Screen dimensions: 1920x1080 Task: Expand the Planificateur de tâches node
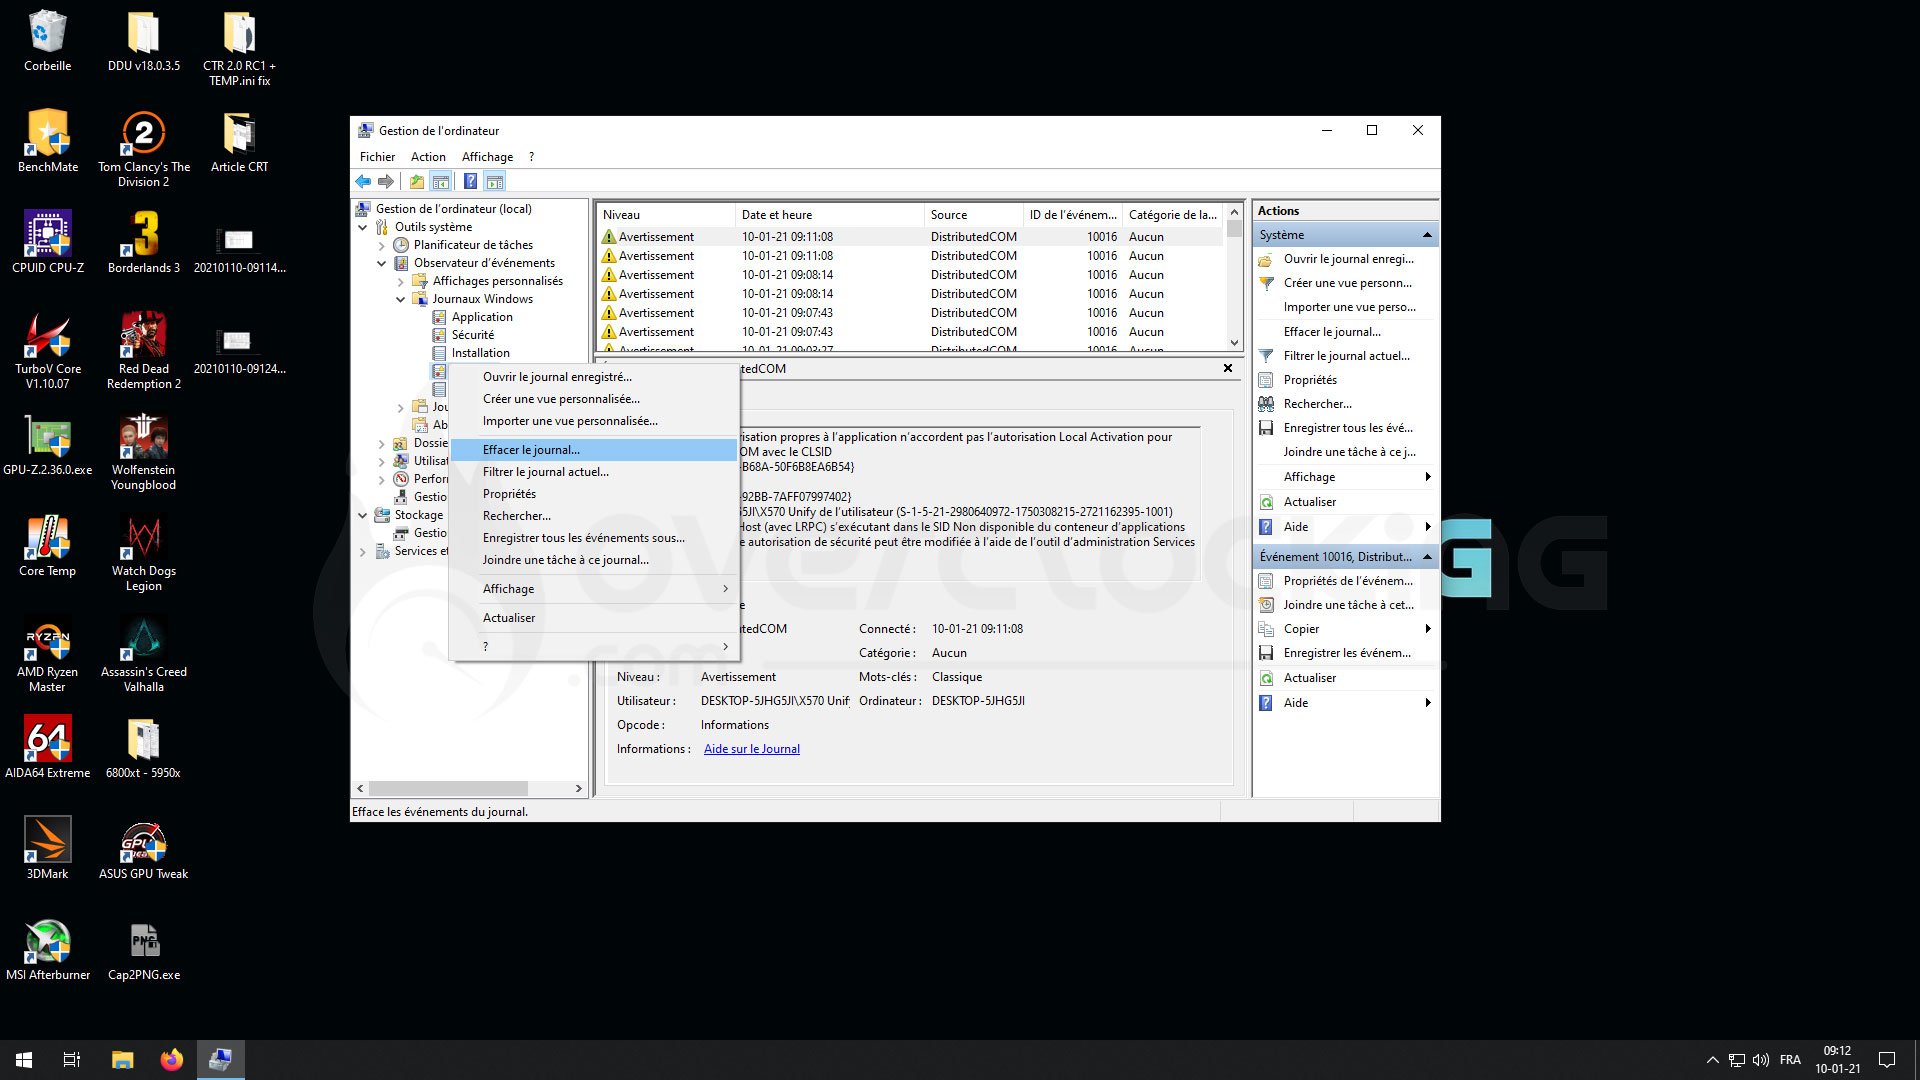pyautogui.click(x=382, y=245)
